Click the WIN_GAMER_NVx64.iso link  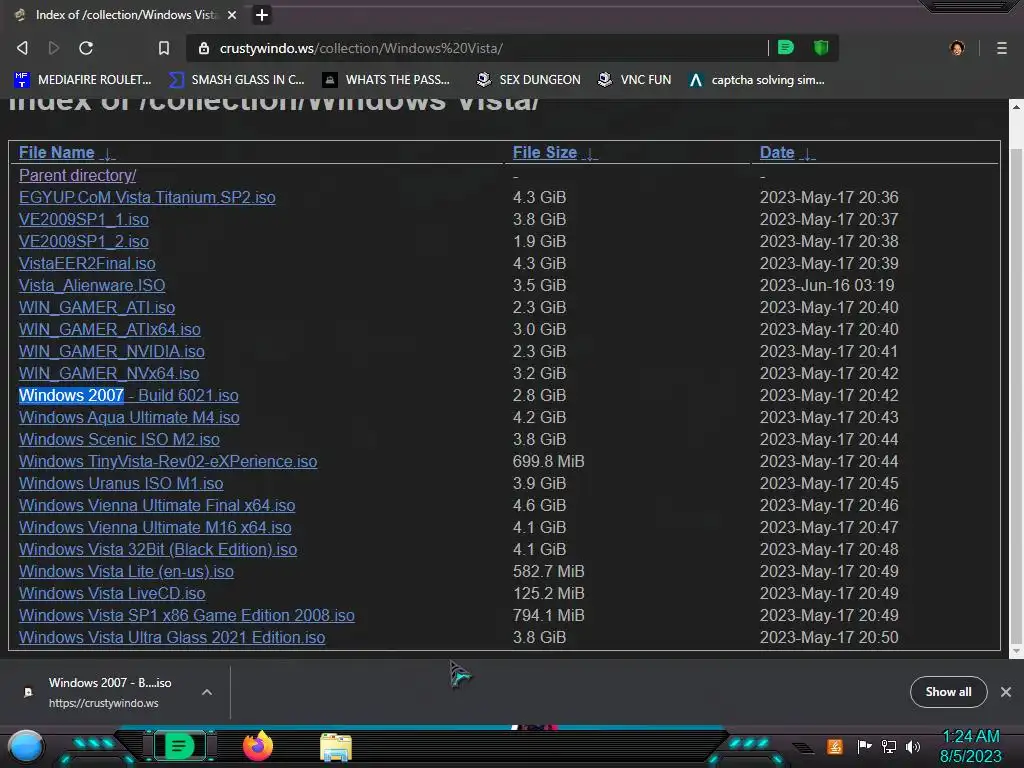tap(109, 374)
